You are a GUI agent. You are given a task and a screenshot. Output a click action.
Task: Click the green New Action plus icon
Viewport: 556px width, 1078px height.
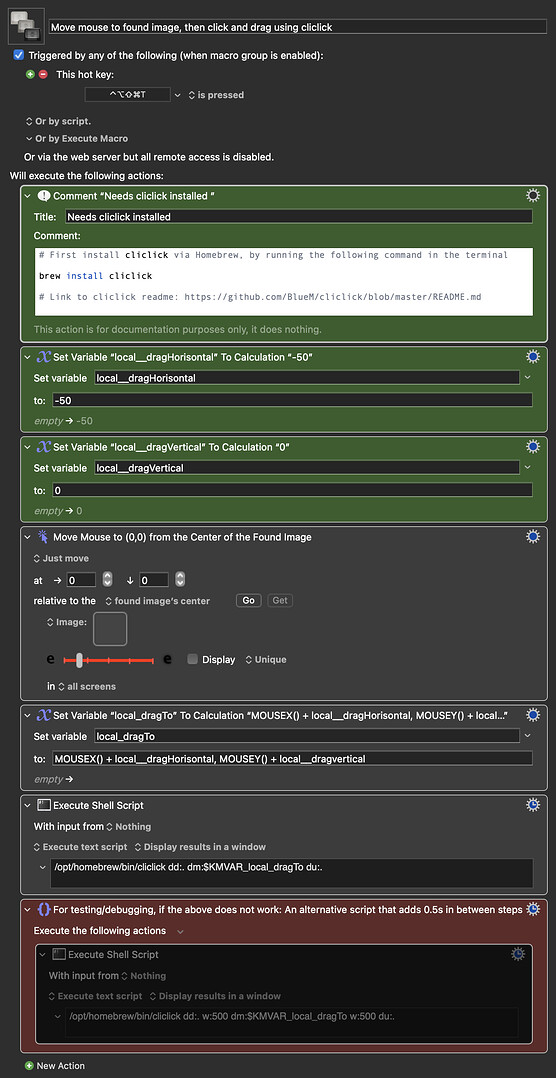(x=29, y=1066)
